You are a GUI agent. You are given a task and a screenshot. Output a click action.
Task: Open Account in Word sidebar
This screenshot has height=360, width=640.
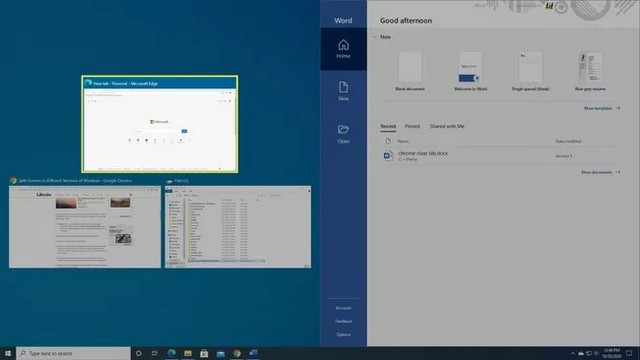(343, 308)
